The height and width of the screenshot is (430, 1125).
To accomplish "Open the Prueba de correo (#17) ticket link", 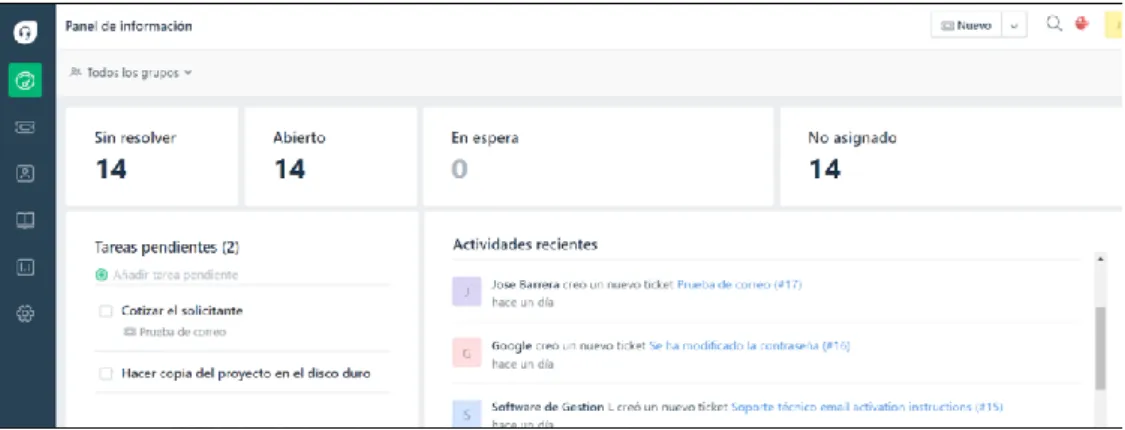I will (739, 285).
